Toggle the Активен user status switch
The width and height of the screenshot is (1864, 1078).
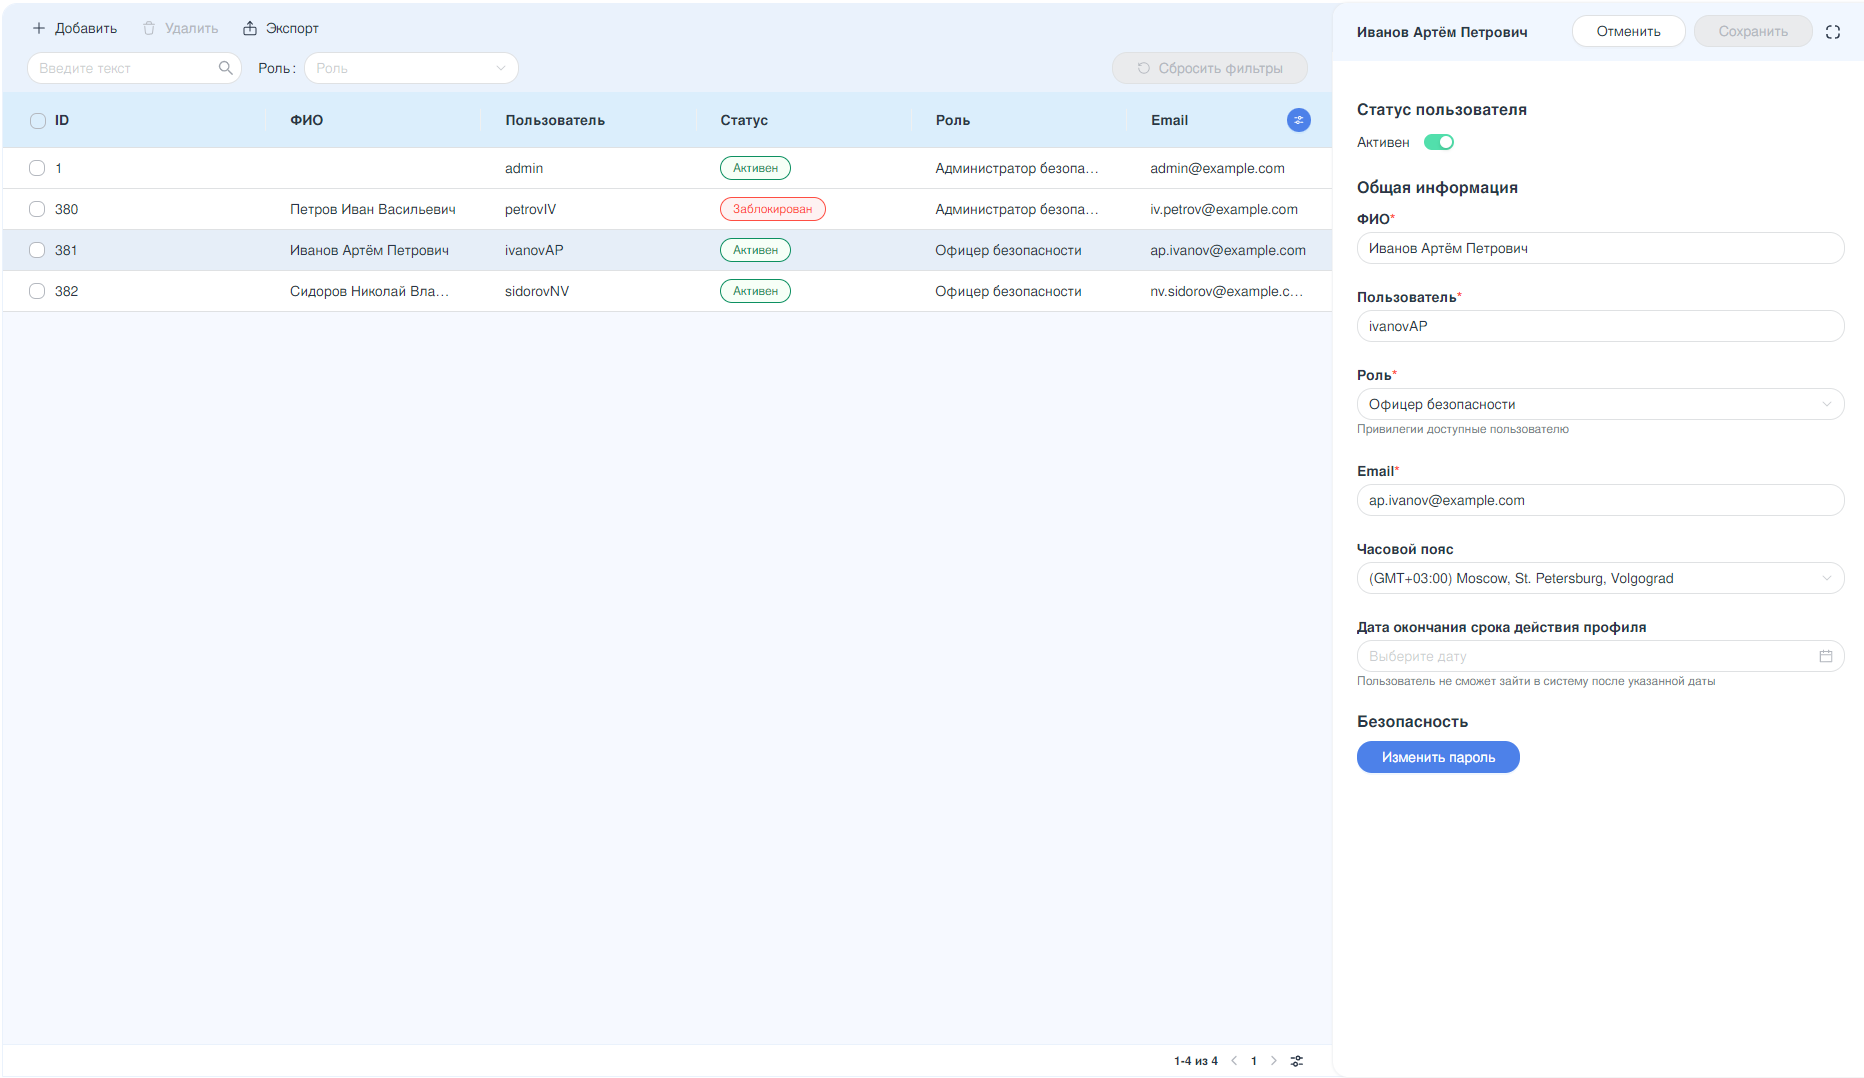coord(1439,142)
